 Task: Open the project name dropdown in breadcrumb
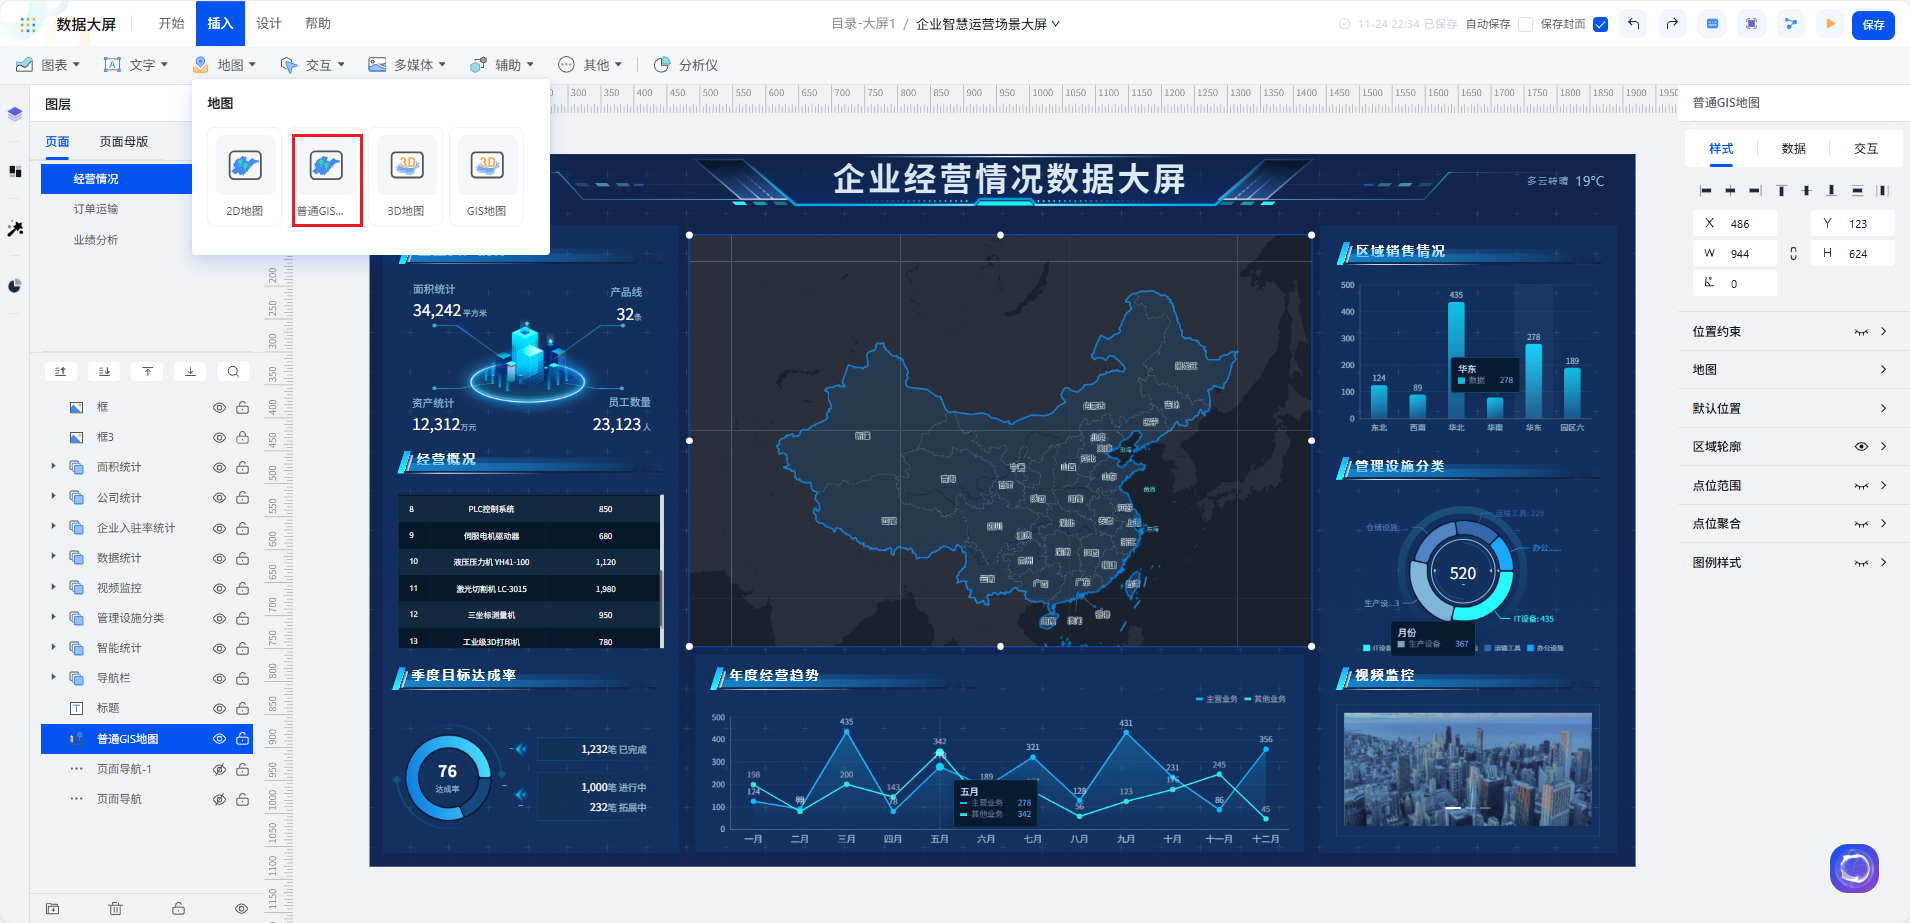click(988, 24)
